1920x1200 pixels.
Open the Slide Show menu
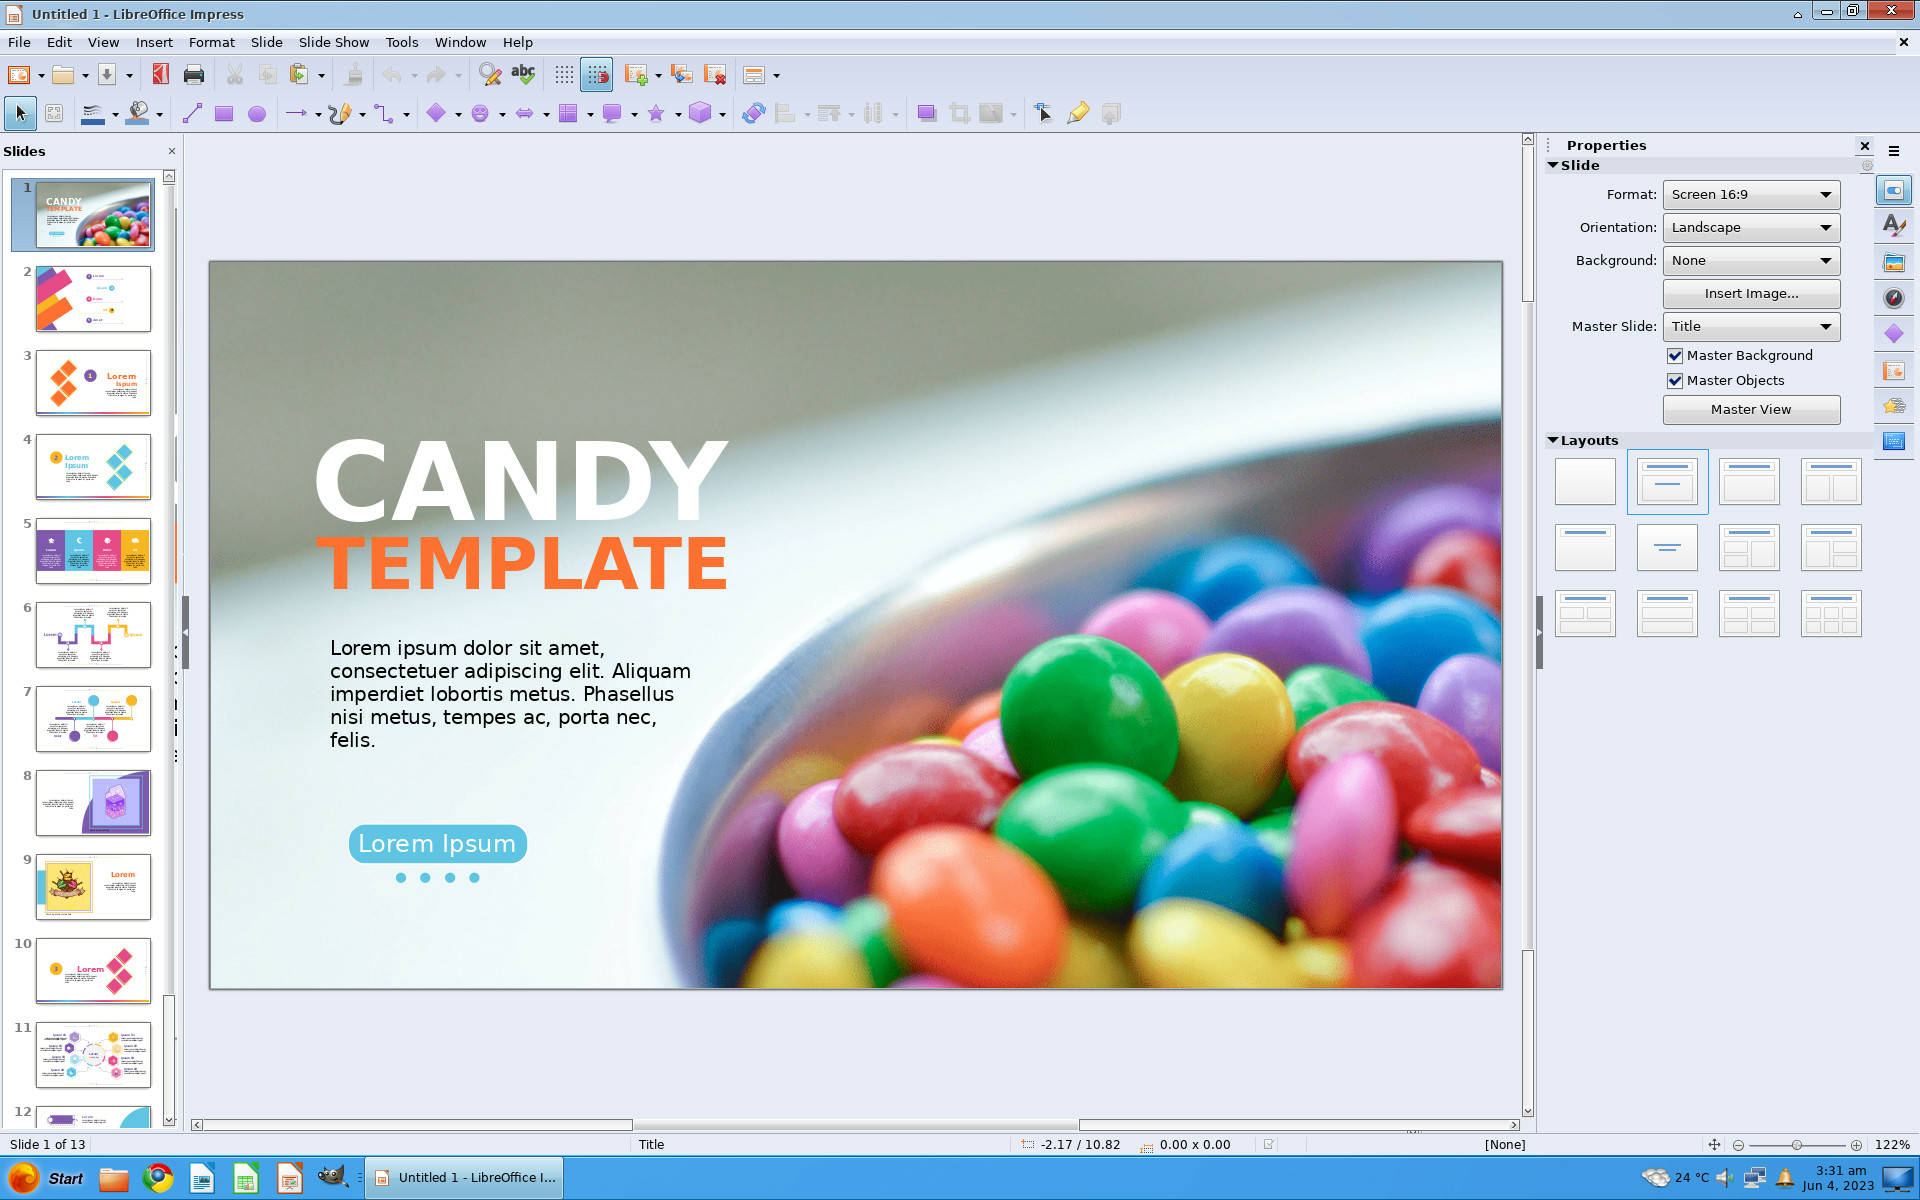pyautogui.click(x=333, y=42)
